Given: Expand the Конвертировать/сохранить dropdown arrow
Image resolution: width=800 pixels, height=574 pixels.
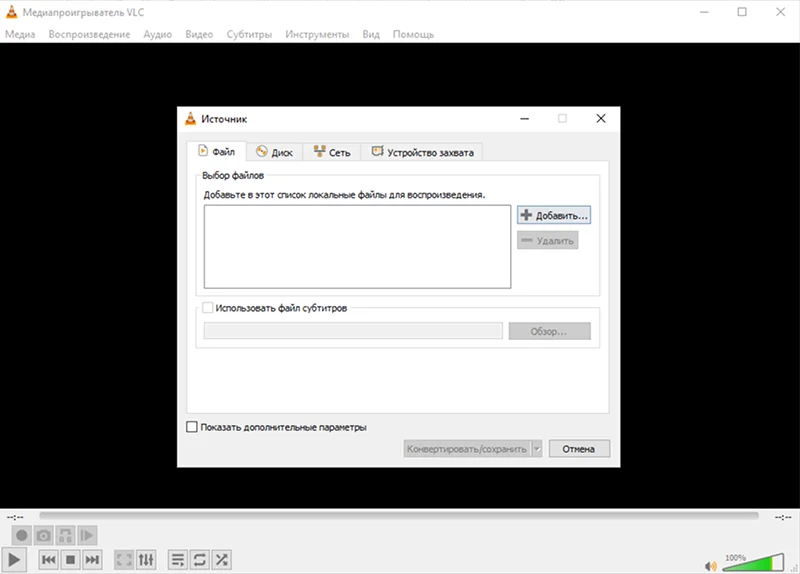Looking at the screenshot, I should (x=537, y=449).
